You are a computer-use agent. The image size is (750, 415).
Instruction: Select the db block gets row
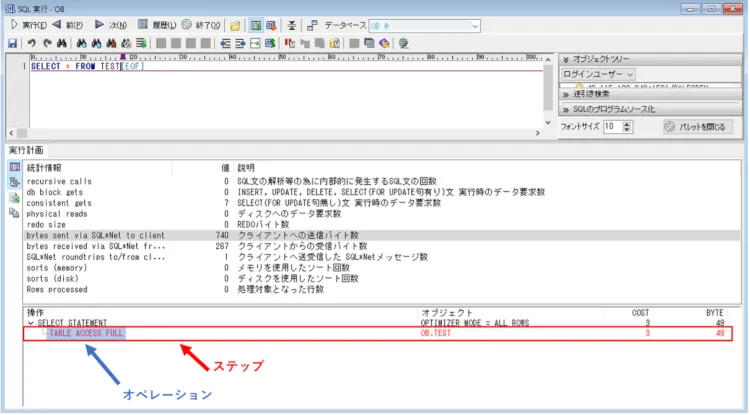pyautogui.click(x=382, y=192)
